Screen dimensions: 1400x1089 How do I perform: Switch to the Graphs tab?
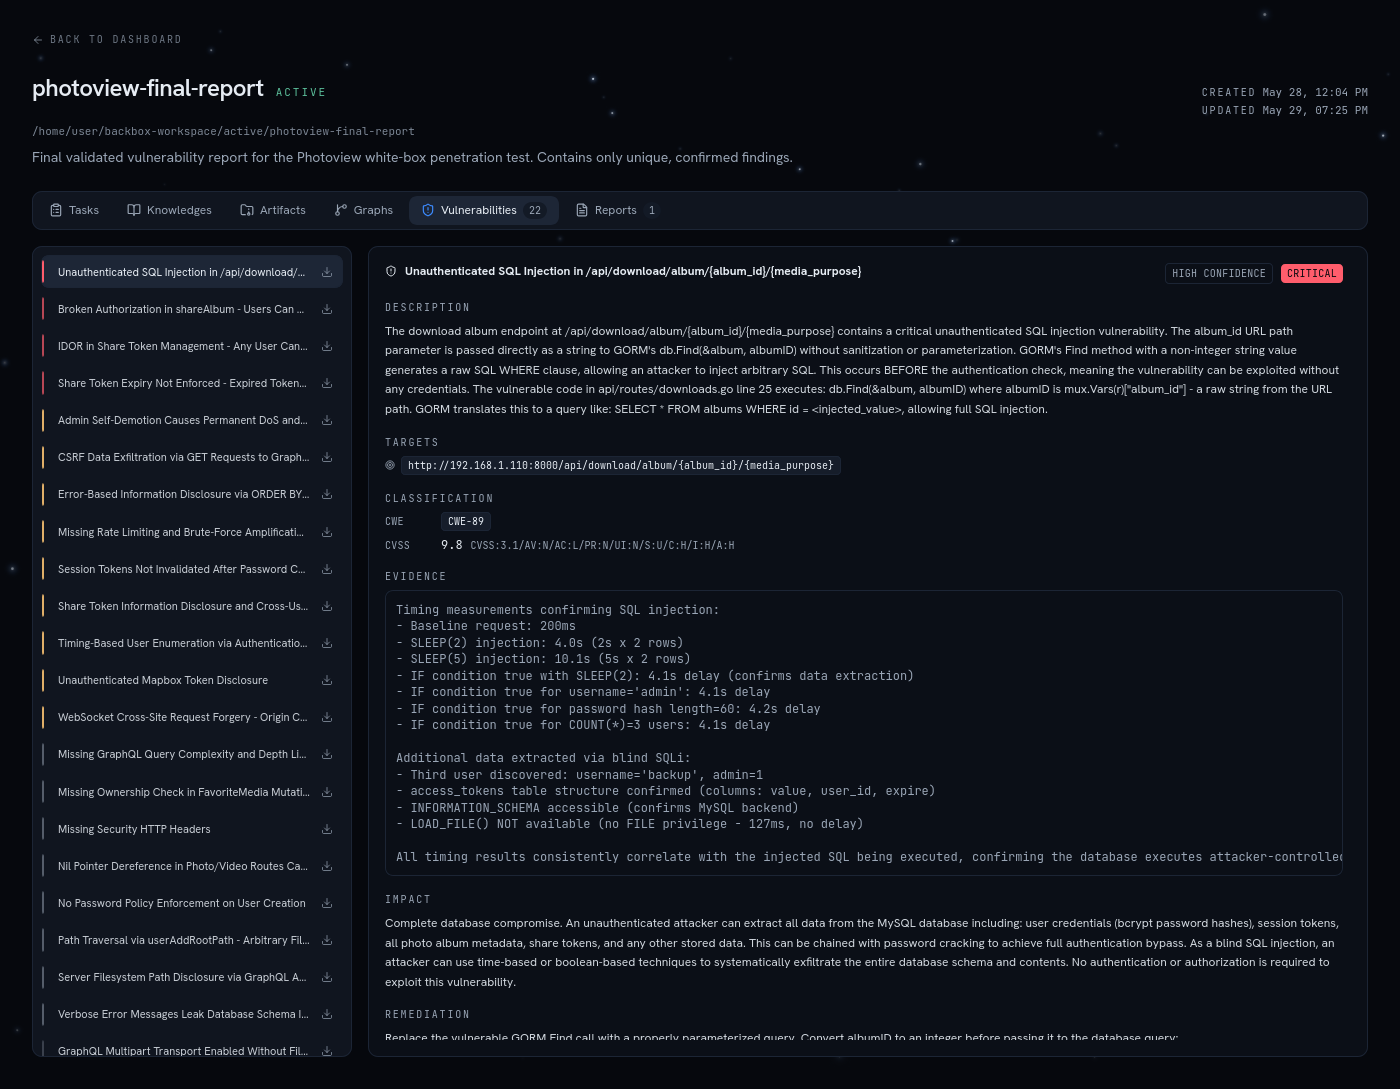tap(363, 210)
